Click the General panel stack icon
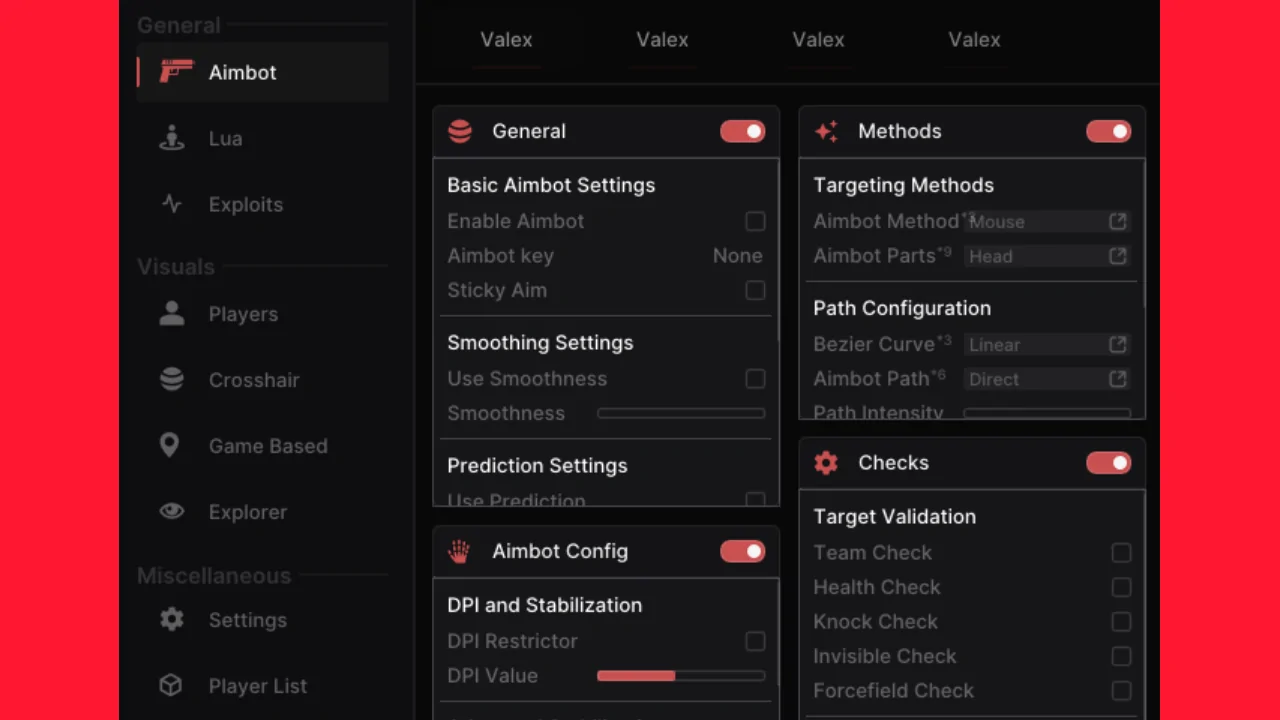 tap(460, 131)
